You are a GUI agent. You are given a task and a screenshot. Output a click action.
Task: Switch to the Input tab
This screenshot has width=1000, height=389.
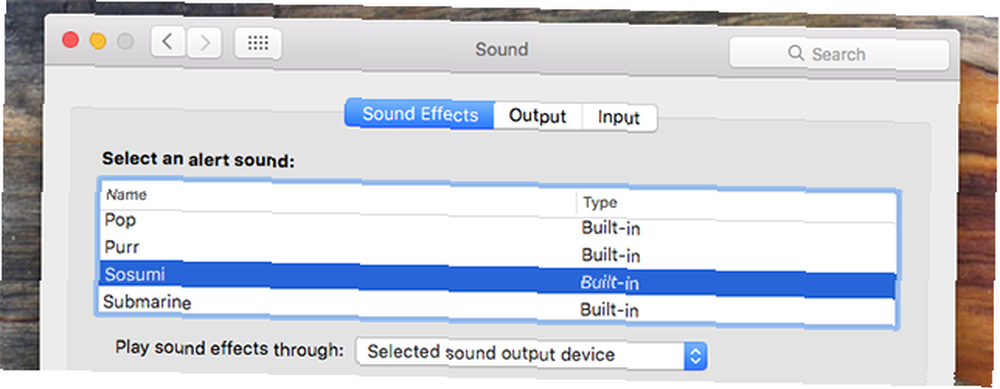click(x=619, y=118)
